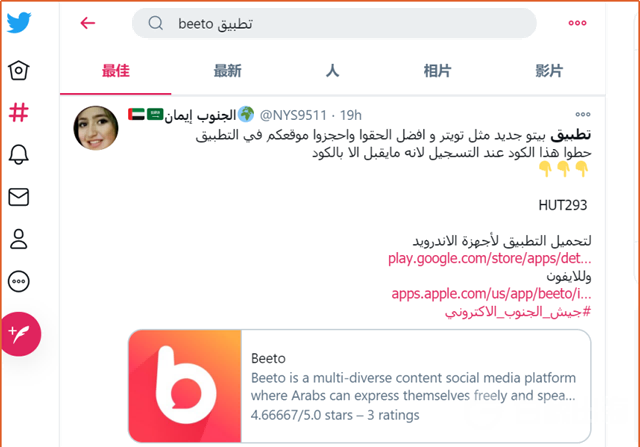Switch to the 相片 (Photos) tab
Viewport: 640px width, 447px height.
pos(437,71)
